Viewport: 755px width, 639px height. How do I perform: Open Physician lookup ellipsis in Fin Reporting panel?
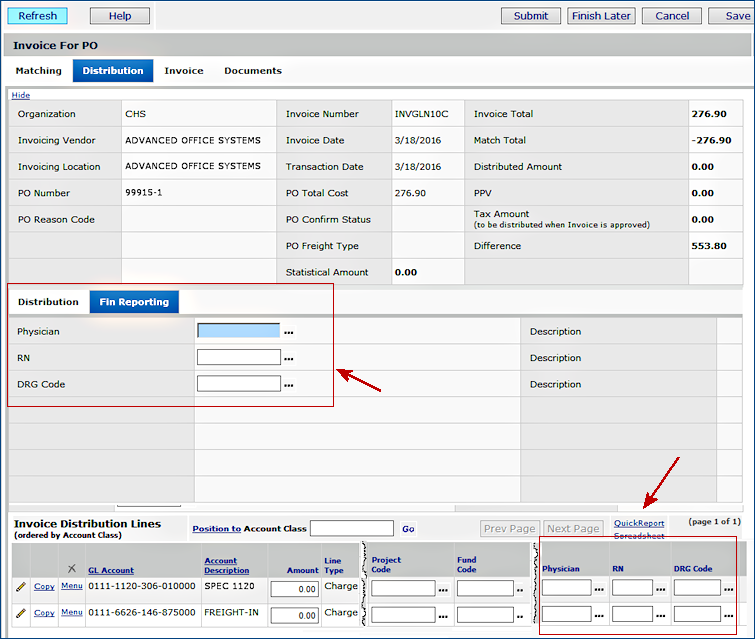click(290, 331)
